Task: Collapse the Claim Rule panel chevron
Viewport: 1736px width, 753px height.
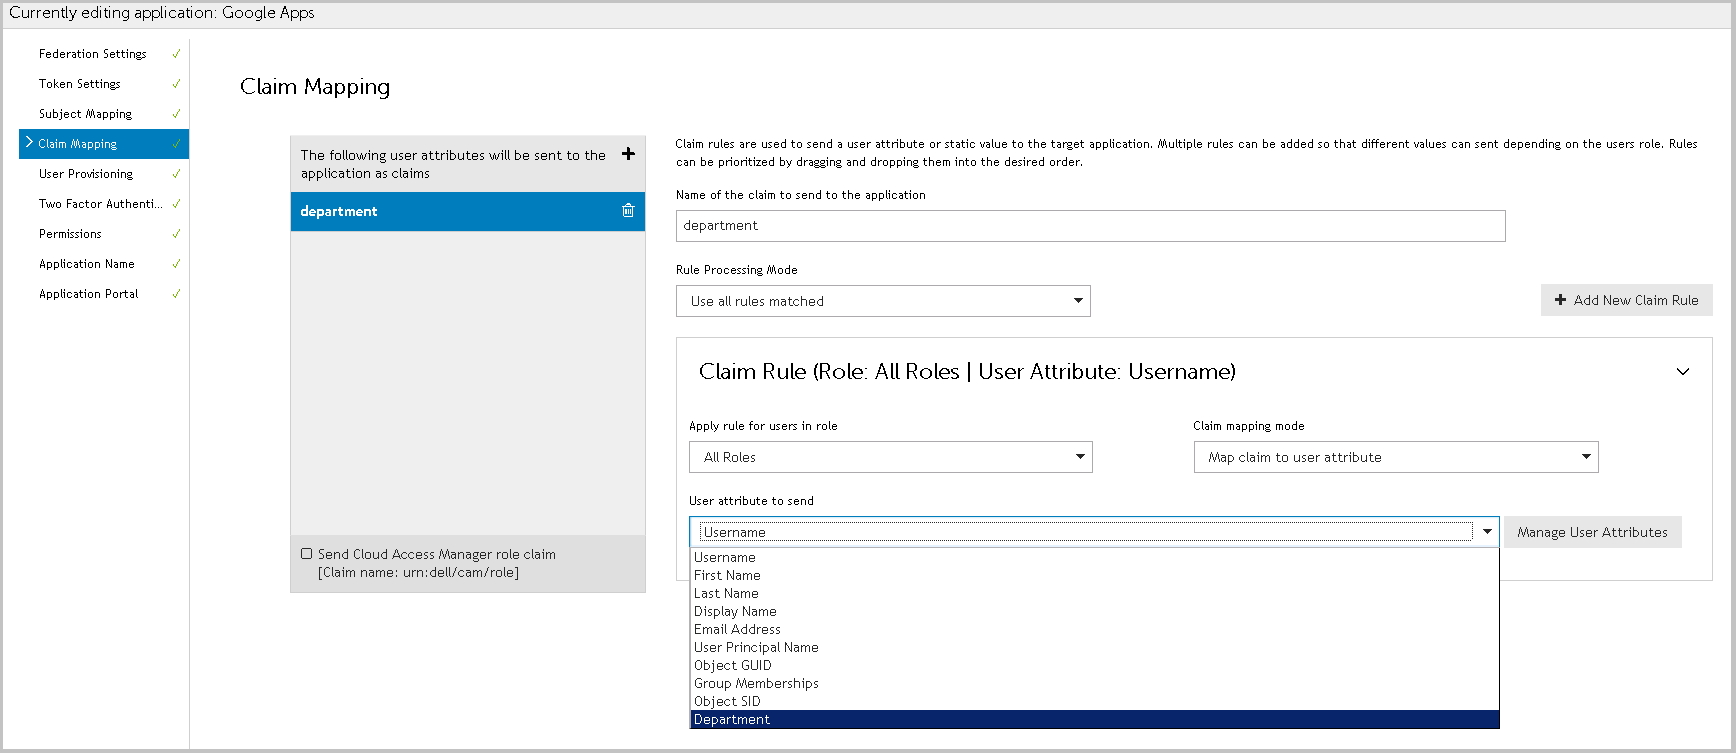Action: pos(1682,372)
